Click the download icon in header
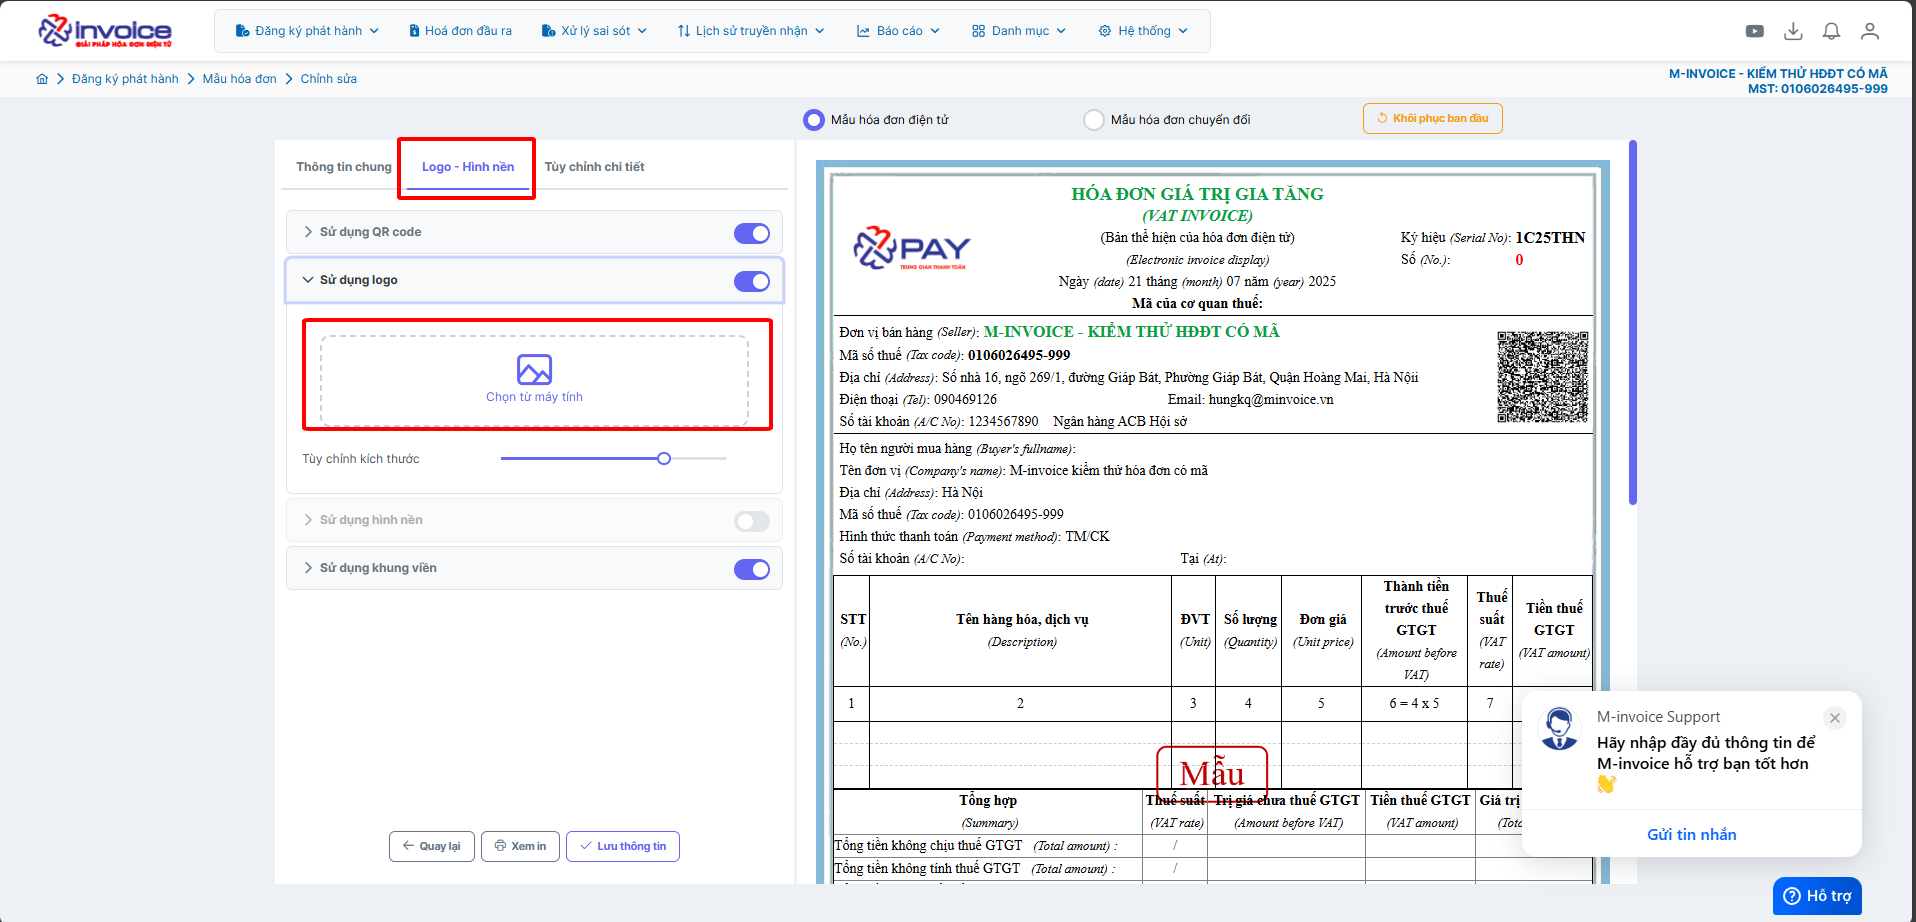This screenshot has height=922, width=1916. [1793, 31]
